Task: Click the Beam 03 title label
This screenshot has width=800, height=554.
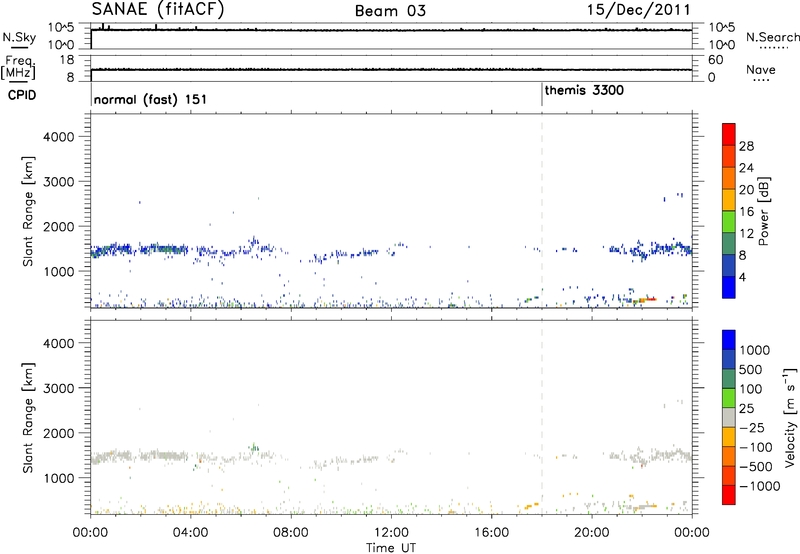Action: (390, 11)
